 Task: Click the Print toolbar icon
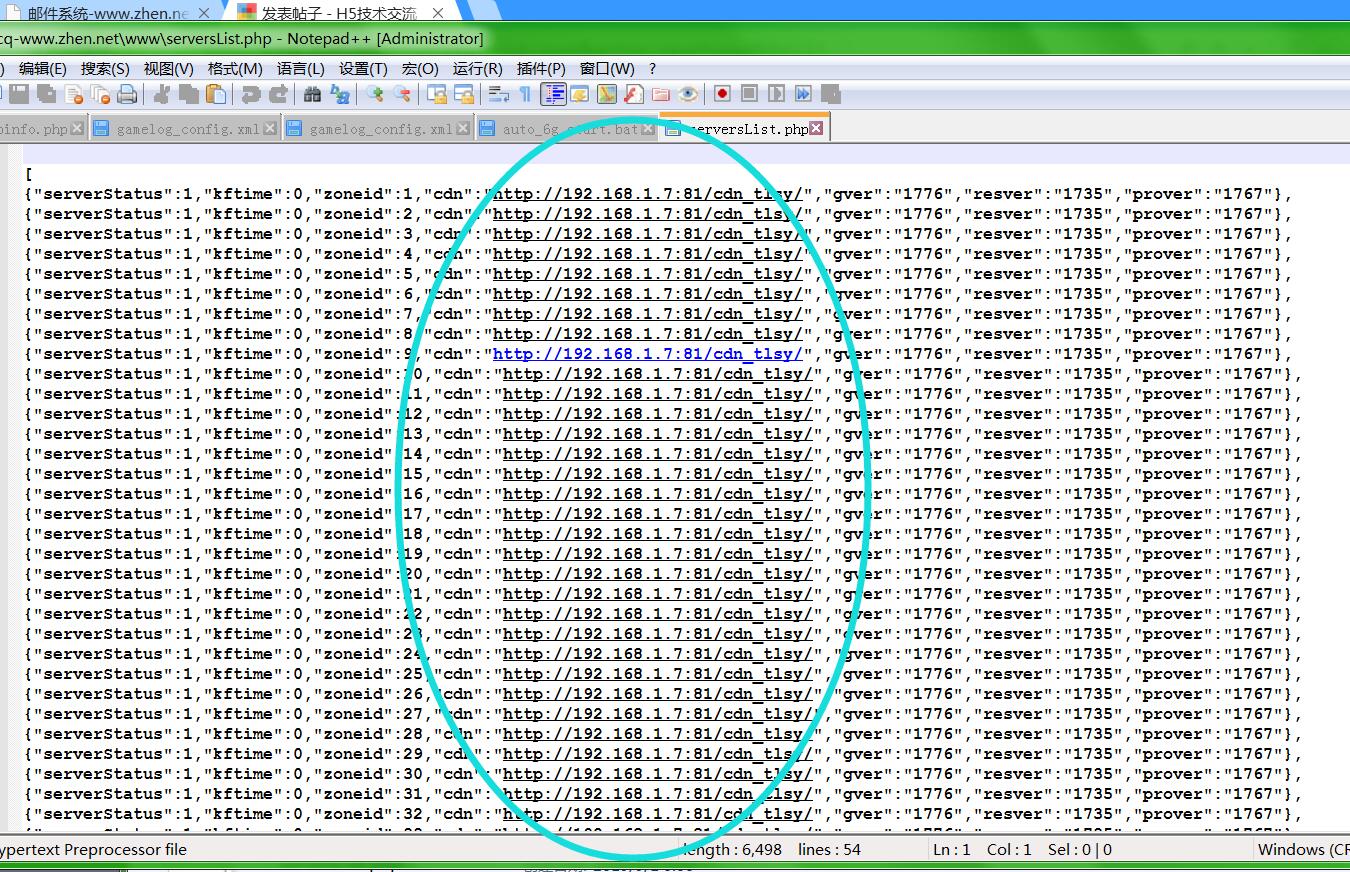point(127,94)
